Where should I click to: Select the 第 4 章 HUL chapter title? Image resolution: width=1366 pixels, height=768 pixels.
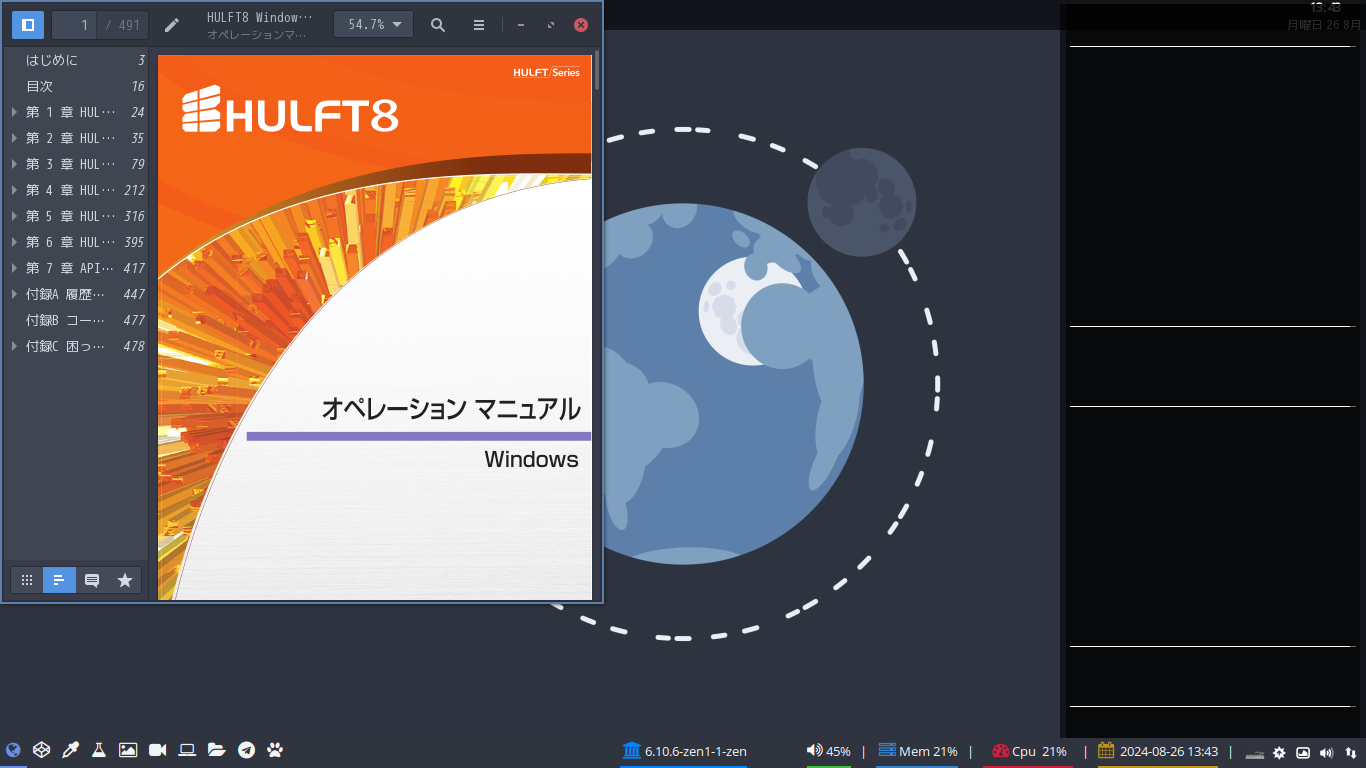(x=71, y=190)
